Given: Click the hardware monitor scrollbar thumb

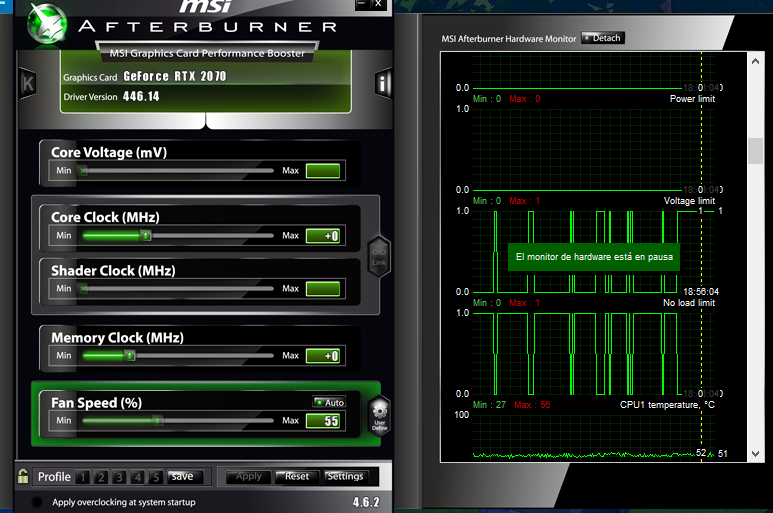Looking at the screenshot, I should pos(755,151).
